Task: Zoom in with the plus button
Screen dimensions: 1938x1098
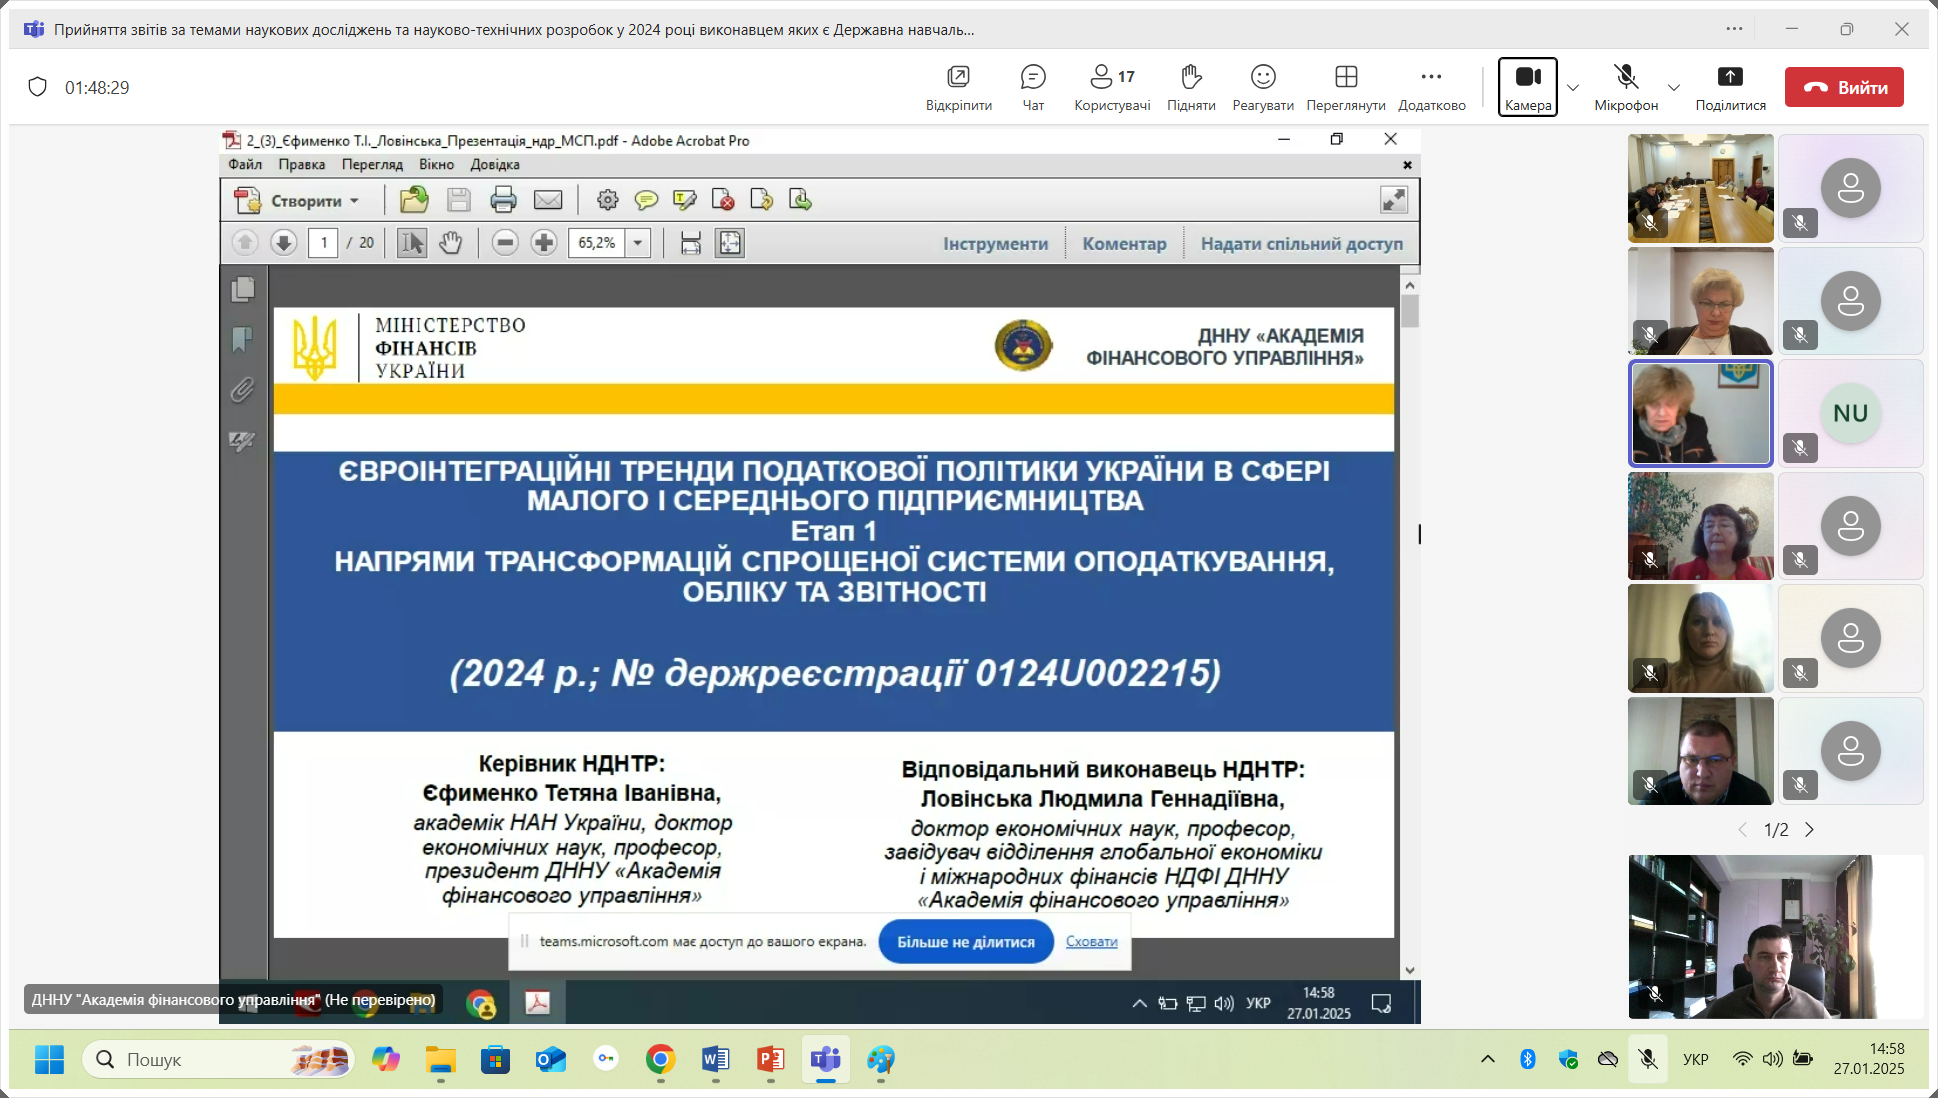Action: click(544, 243)
